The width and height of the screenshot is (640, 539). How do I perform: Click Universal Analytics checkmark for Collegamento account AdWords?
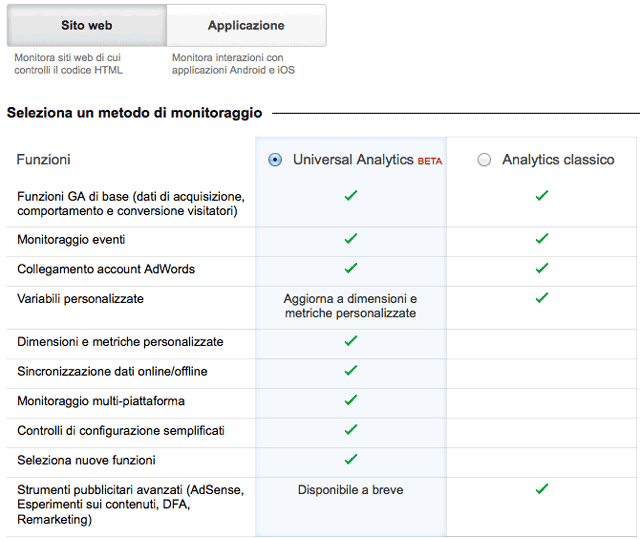(x=351, y=268)
